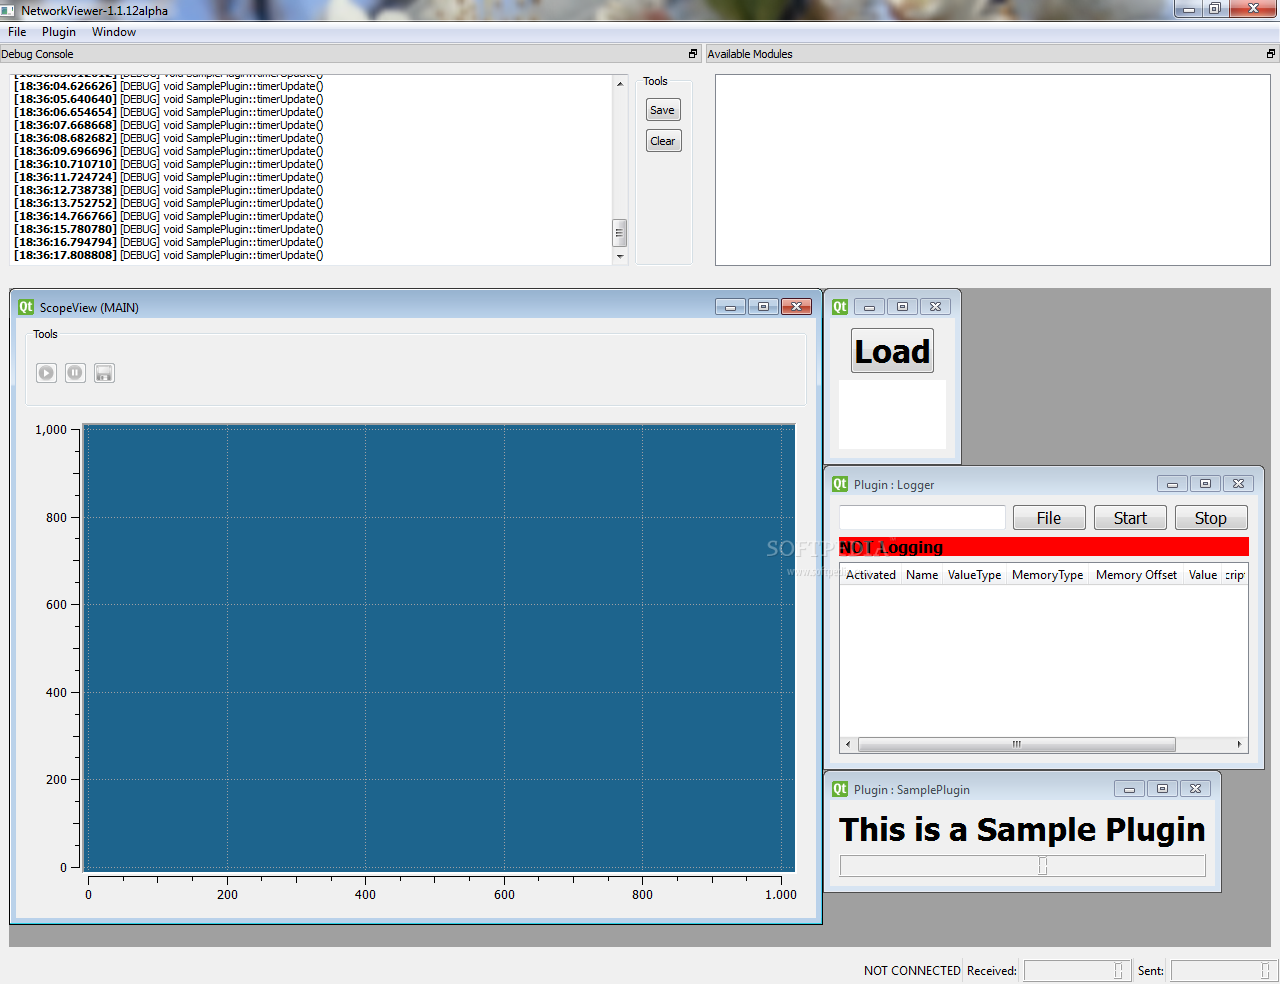Maximize the Plugin : SamplePlugin subwindow
This screenshot has width=1280, height=984.
click(x=1162, y=789)
